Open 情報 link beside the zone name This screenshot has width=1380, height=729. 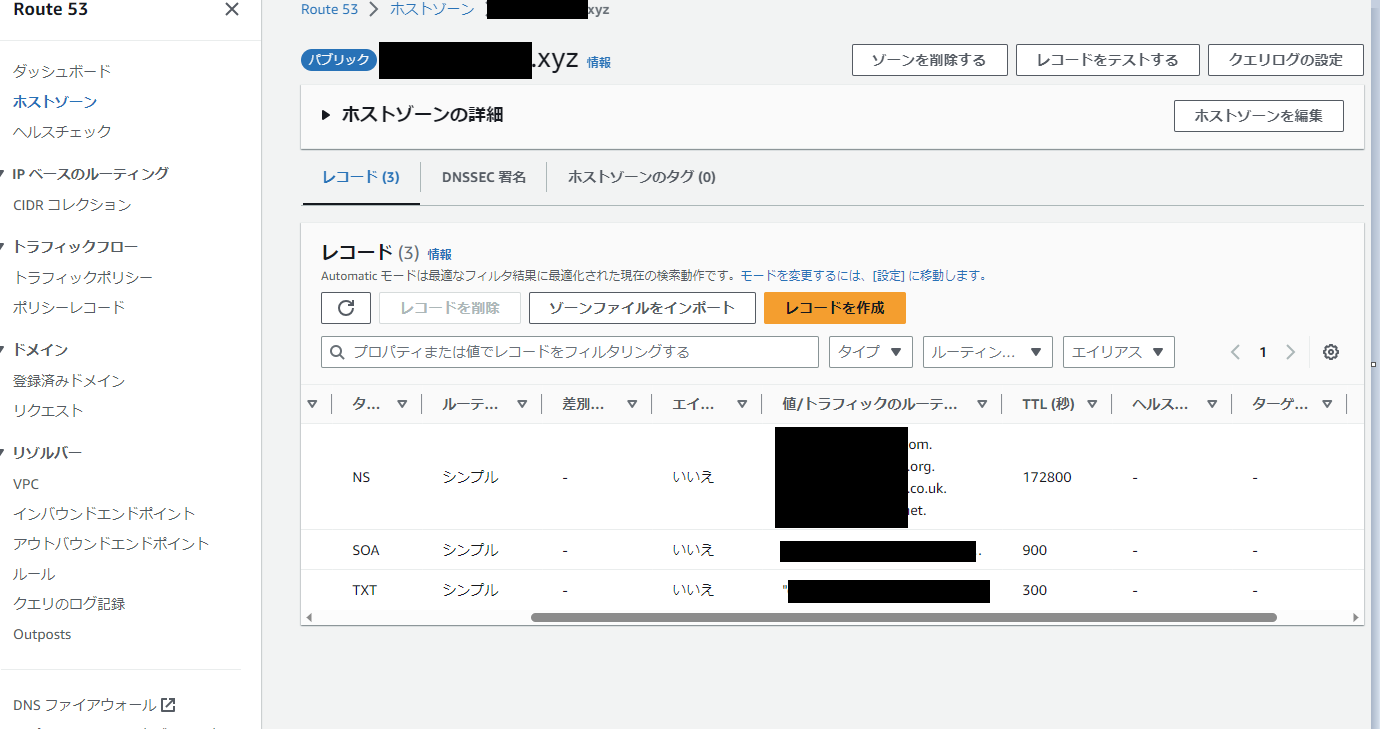599,62
